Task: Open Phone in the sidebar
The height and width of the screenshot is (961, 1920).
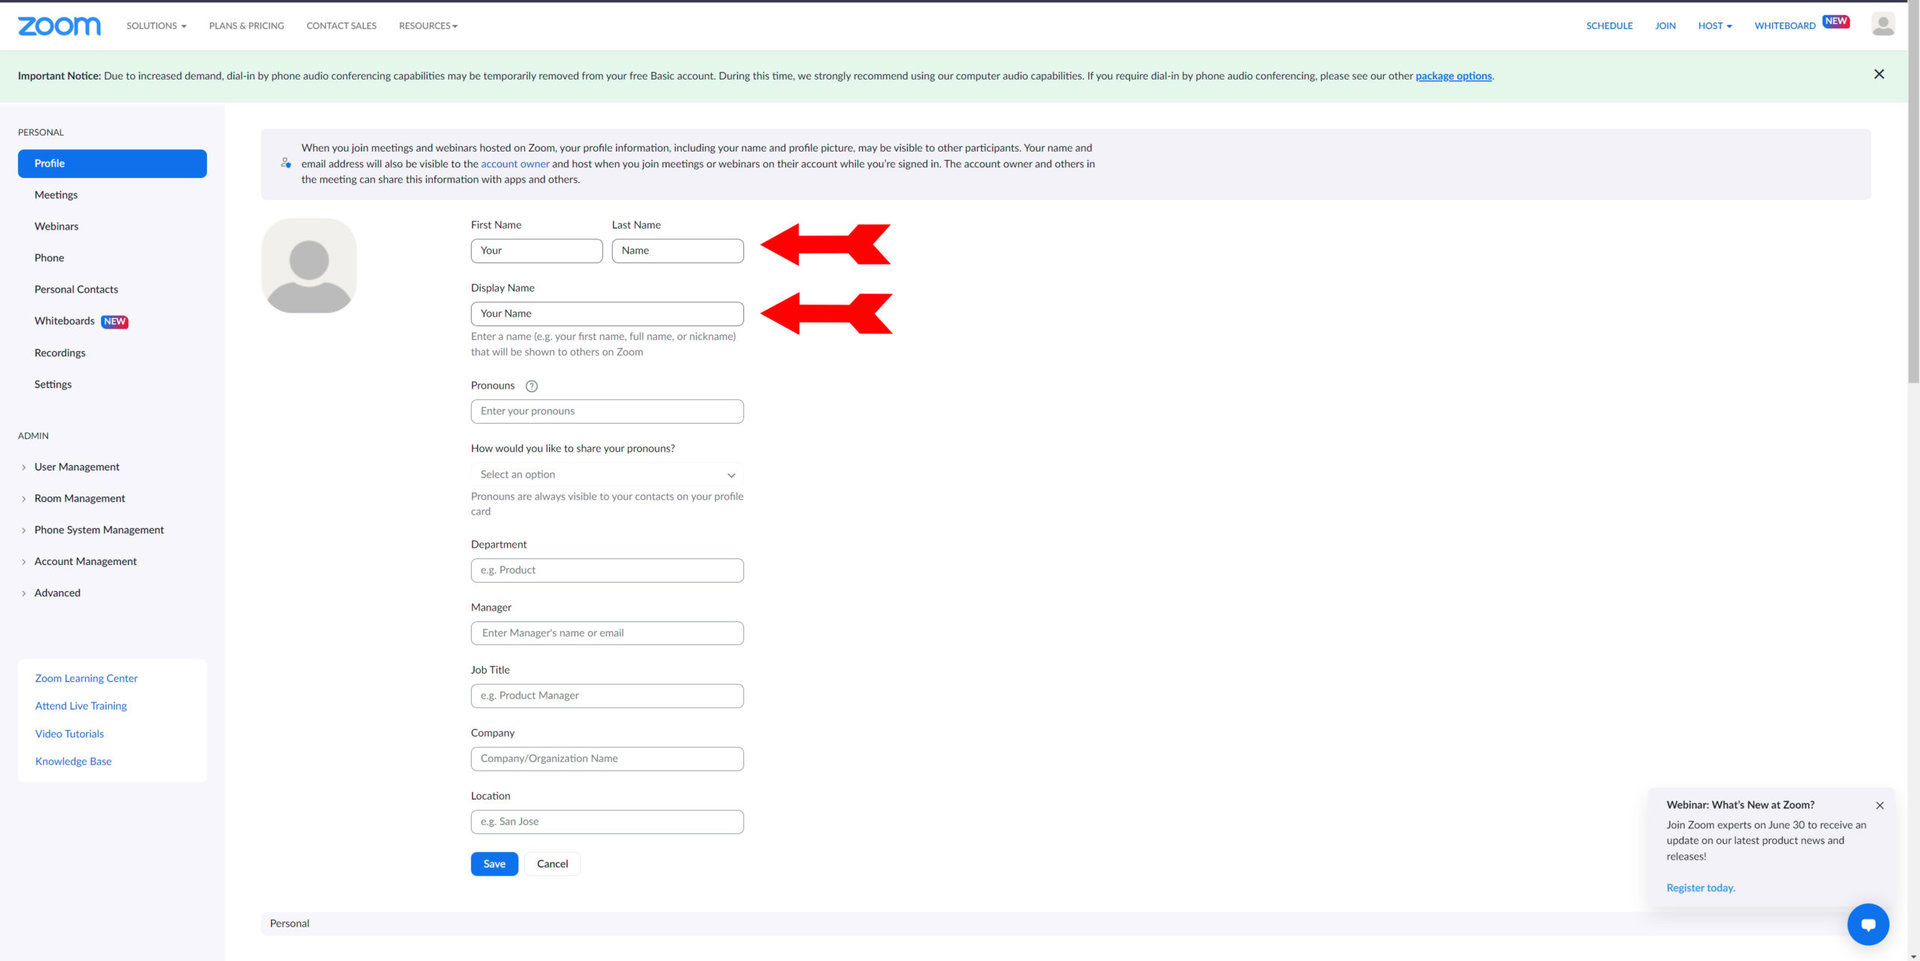Action: 49,258
